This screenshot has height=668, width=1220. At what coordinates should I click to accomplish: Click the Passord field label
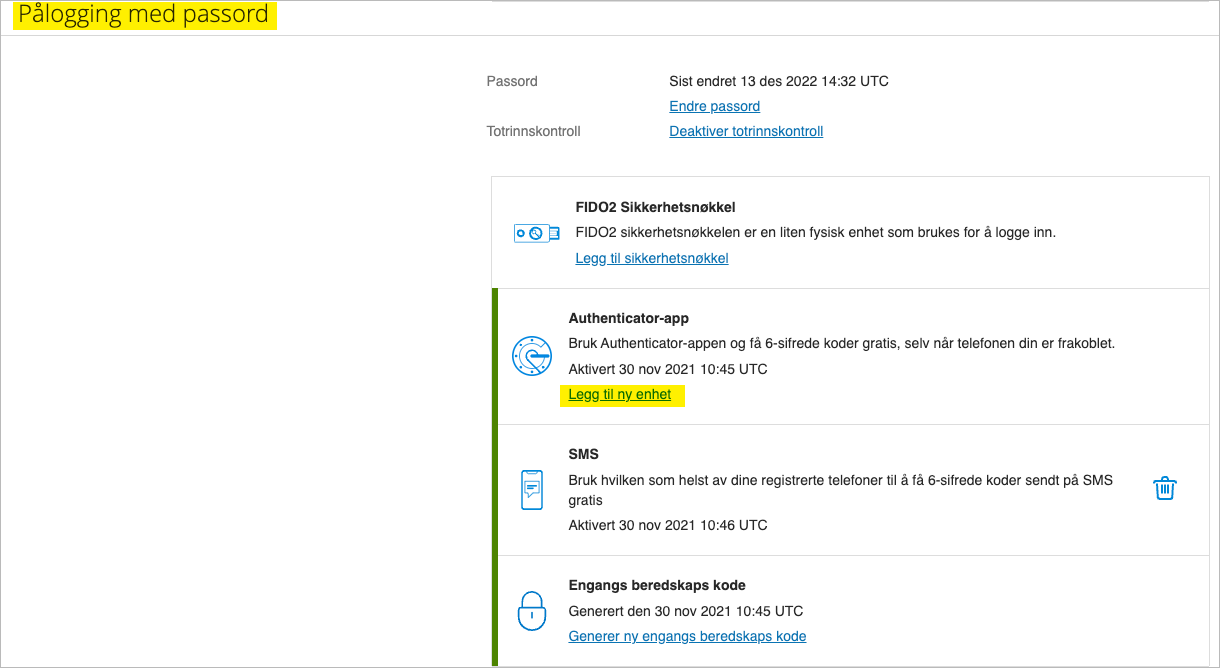coord(512,81)
